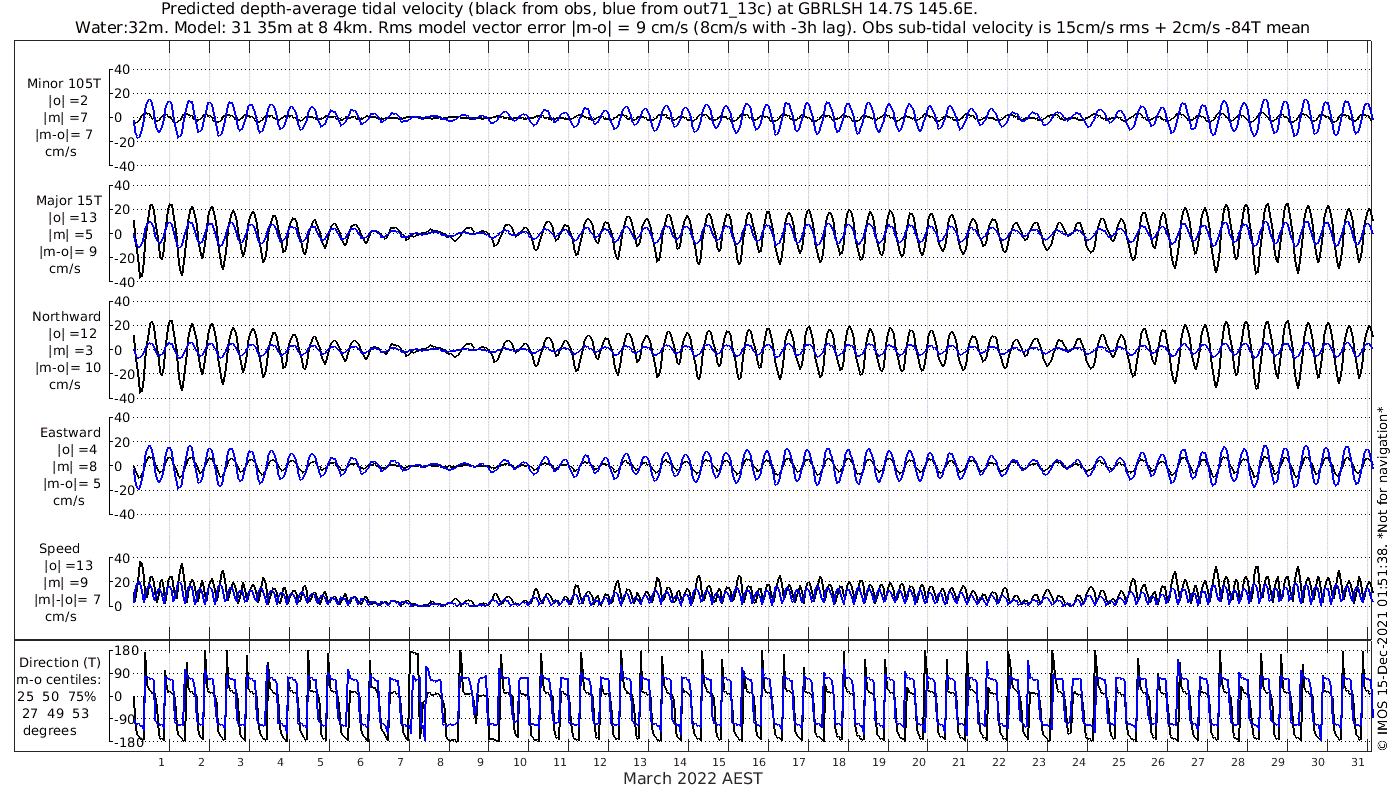
Task: Click day '18' on the date axis
Action: pos(839,762)
